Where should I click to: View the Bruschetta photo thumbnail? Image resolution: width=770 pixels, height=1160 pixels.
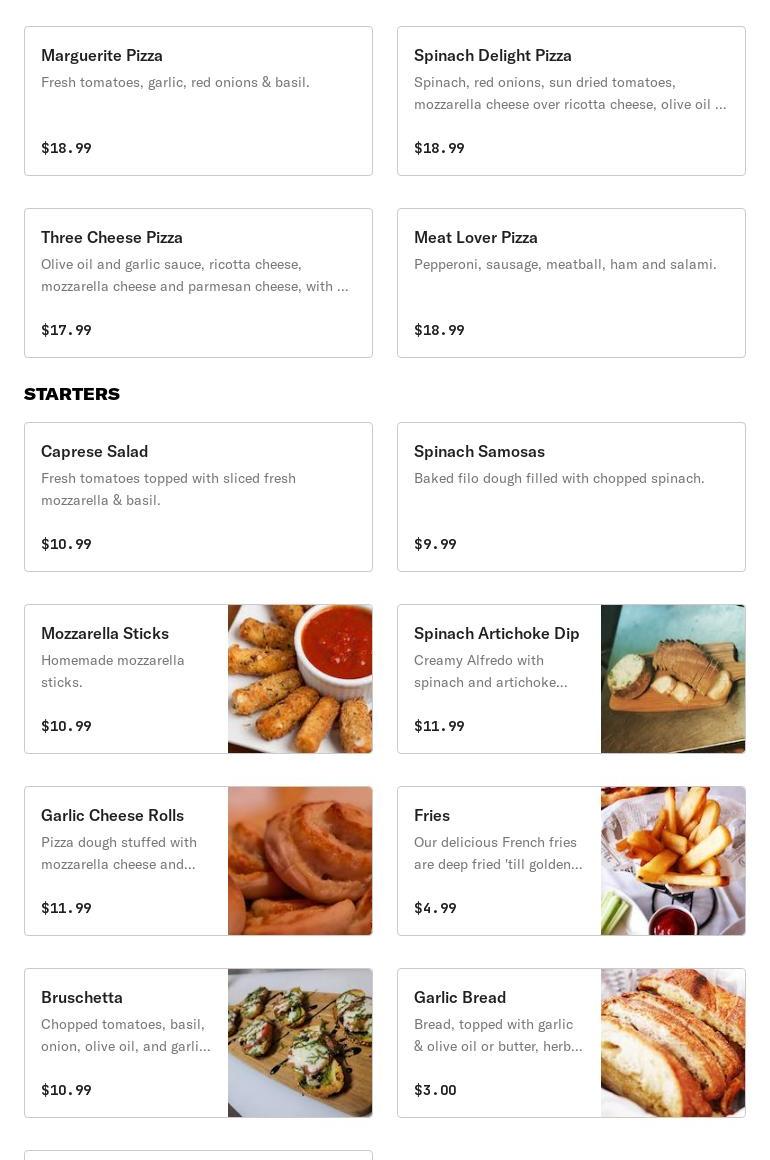coord(300,1043)
